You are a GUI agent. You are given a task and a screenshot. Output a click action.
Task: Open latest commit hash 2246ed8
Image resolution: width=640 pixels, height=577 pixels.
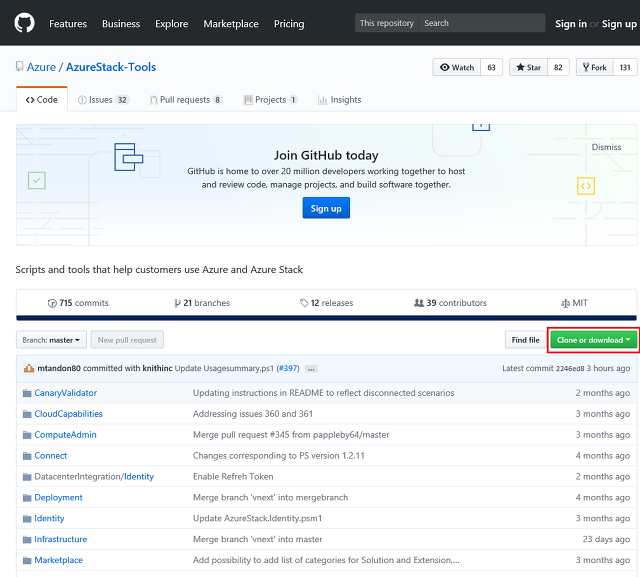click(570, 368)
